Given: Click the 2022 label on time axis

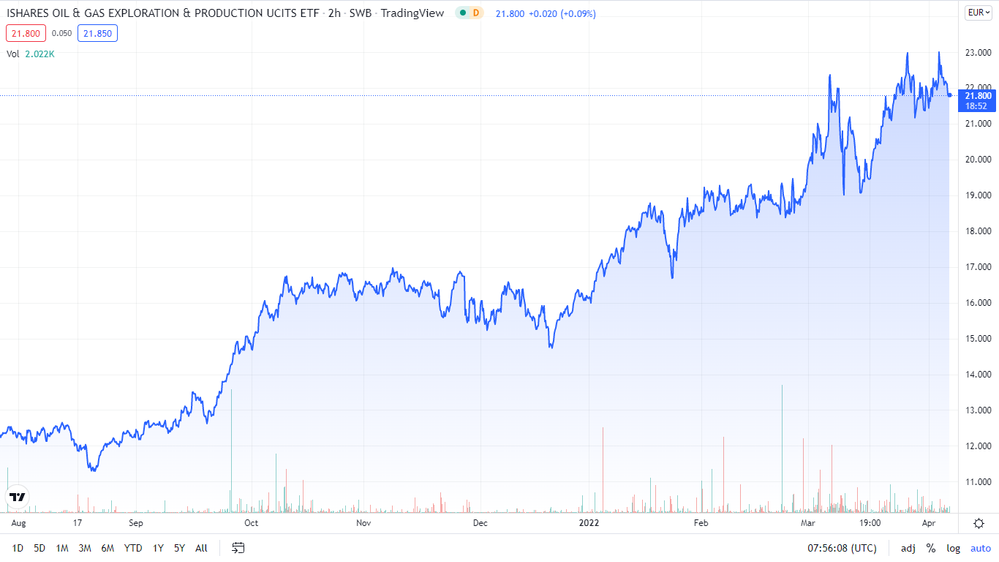Looking at the screenshot, I should pos(589,523).
